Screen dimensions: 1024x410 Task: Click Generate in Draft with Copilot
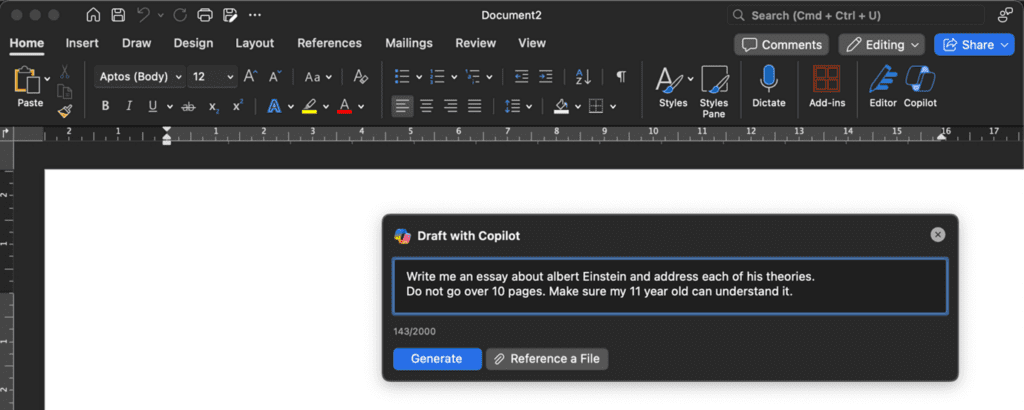(x=437, y=358)
